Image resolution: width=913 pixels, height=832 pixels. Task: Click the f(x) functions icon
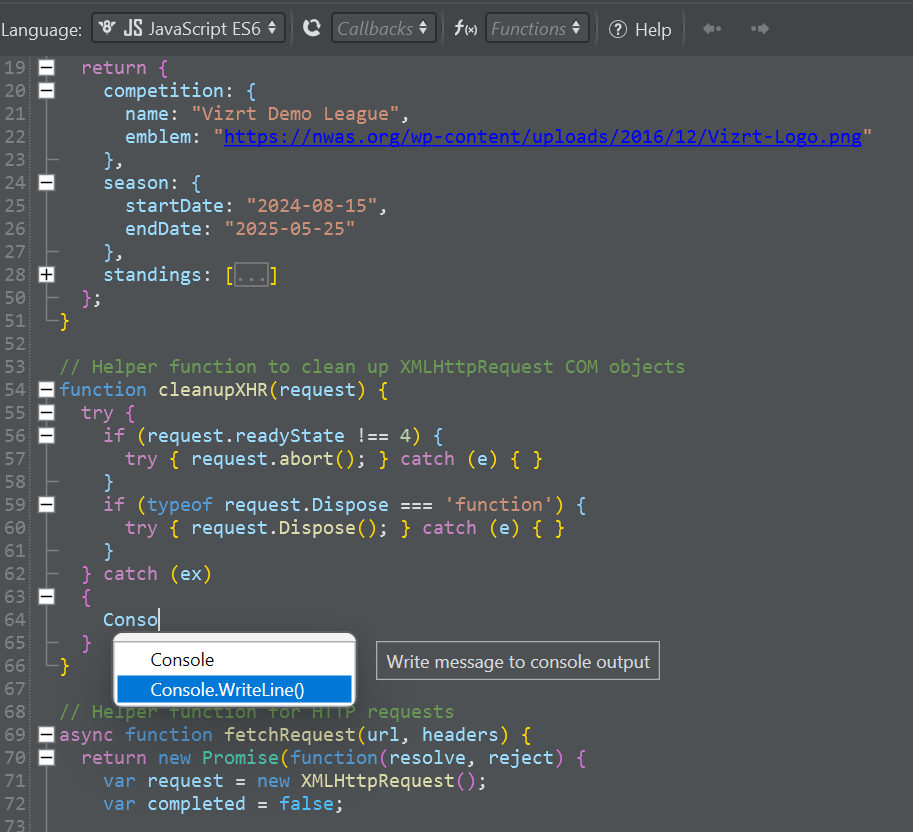[464, 29]
